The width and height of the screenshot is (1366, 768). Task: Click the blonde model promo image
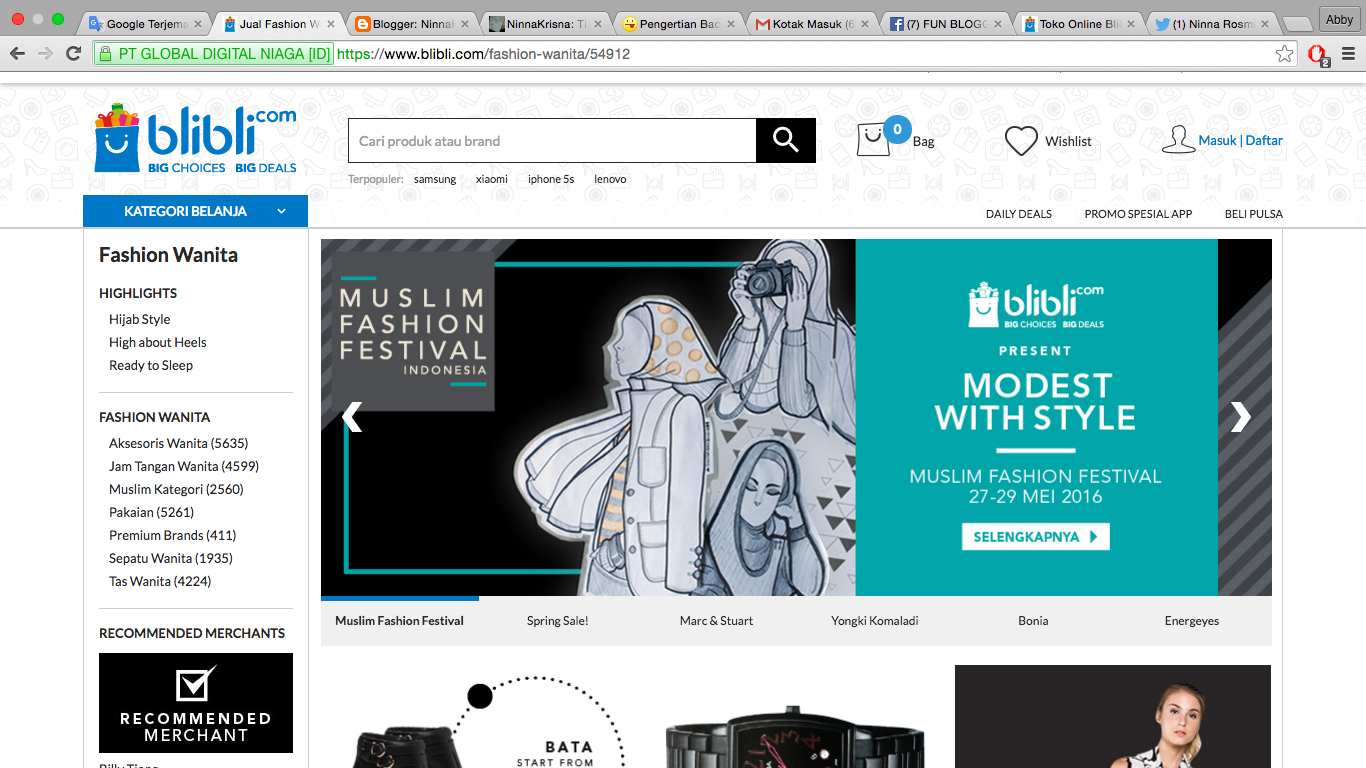(x=1113, y=716)
